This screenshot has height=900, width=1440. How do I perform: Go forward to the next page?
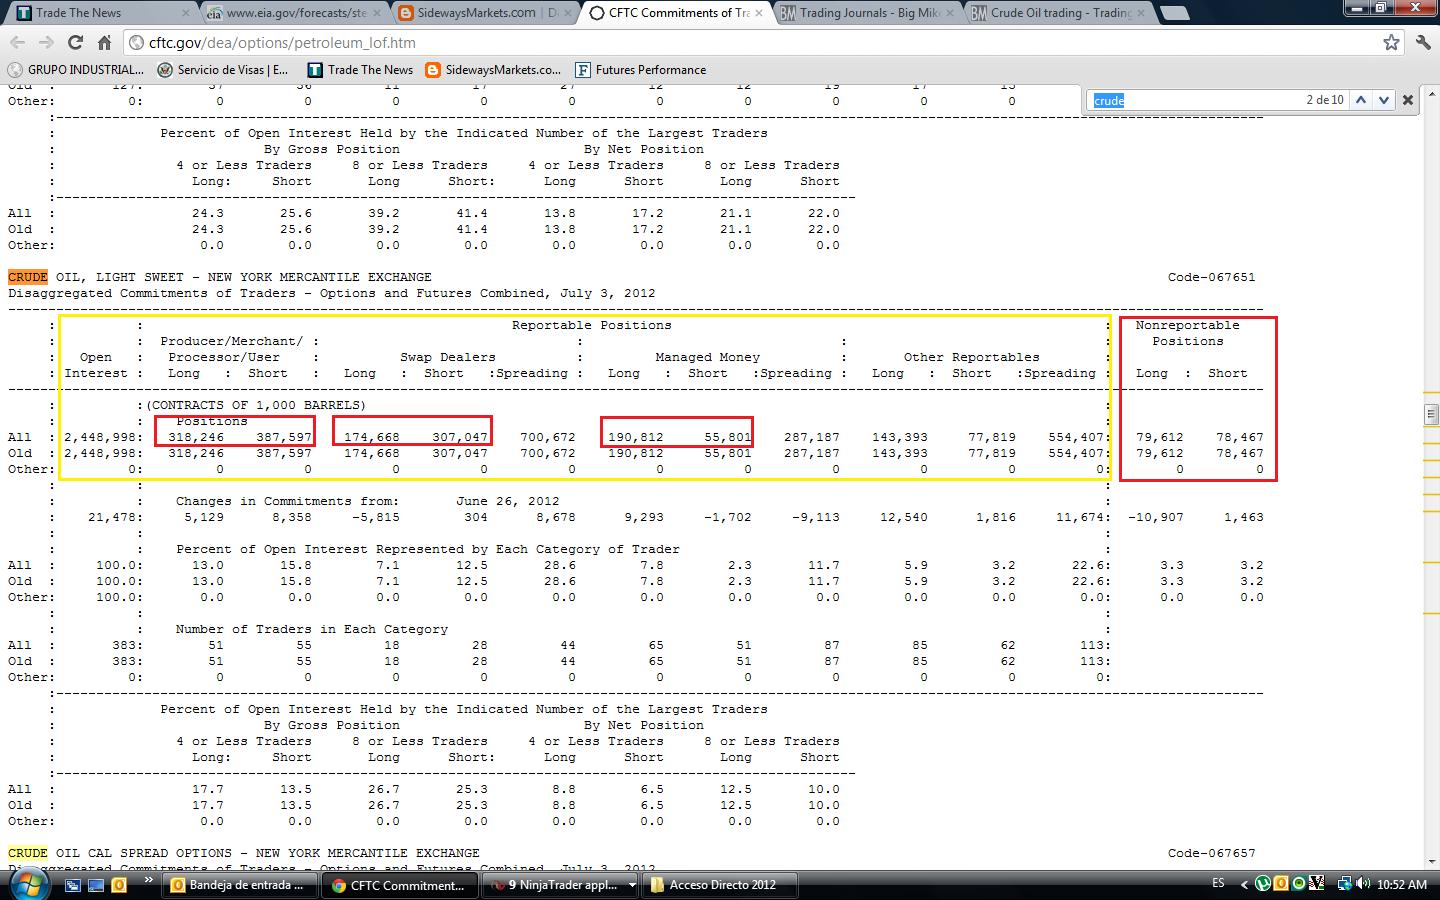[46, 43]
